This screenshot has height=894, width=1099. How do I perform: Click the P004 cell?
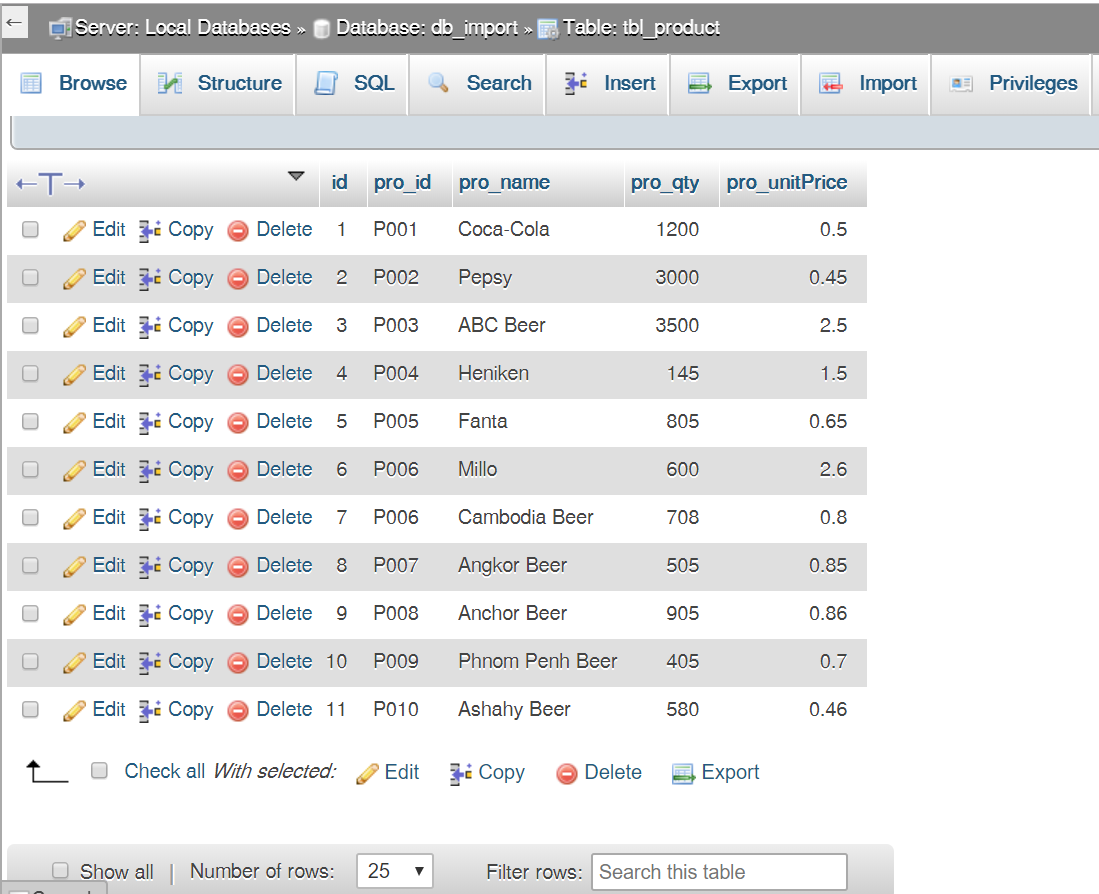pos(395,373)
